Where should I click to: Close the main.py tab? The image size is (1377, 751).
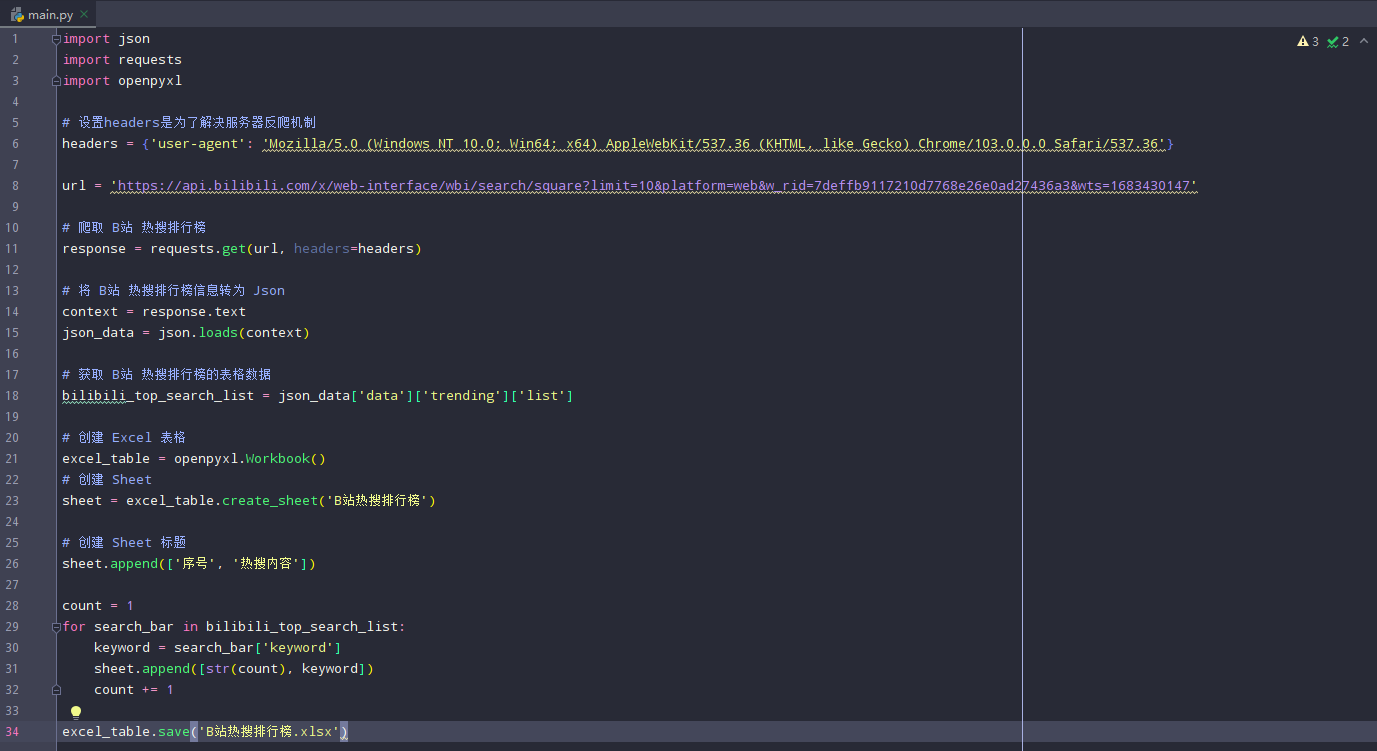[x=83, y=14]
